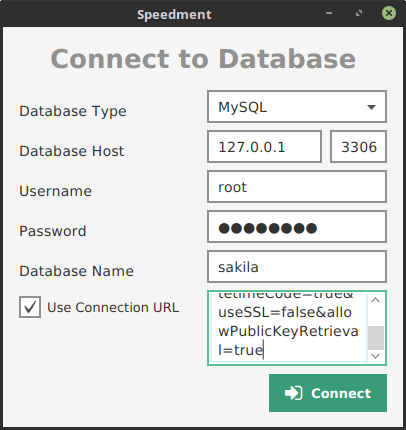This screenshot has width=406, height=430.
Task: Open the MySQL database type dropdown
Action: pos(297,107)
